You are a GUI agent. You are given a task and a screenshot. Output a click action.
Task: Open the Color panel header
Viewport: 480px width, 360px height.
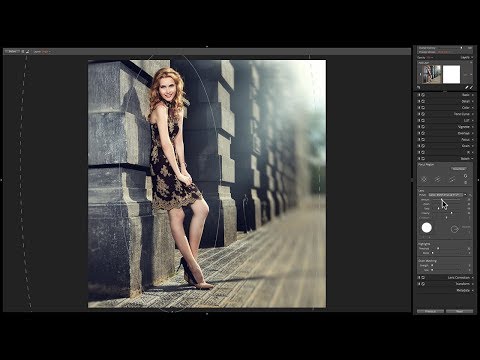coord(445,108)
